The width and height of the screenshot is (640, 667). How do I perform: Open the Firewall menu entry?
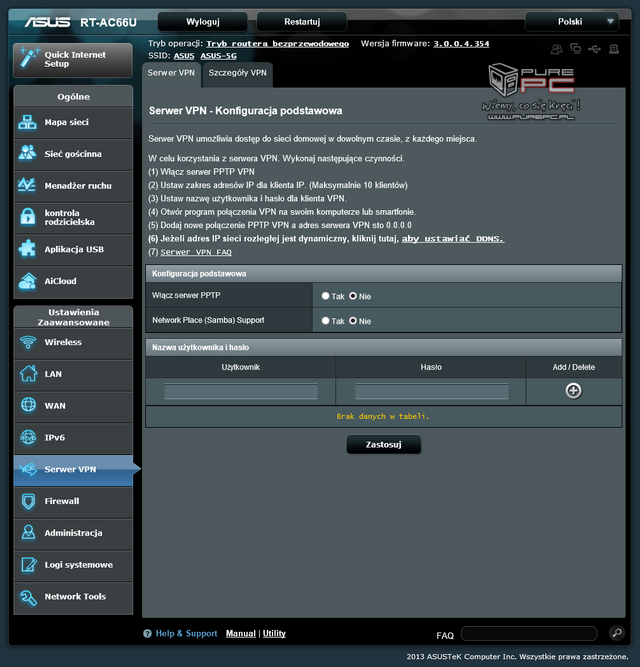[73, 501]
